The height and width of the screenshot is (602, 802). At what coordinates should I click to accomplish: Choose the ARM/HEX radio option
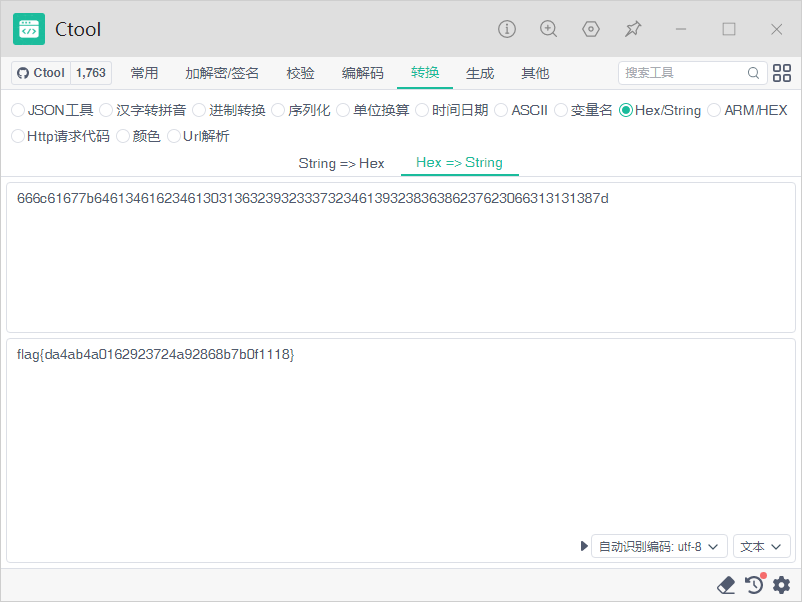tap(714, 110)
